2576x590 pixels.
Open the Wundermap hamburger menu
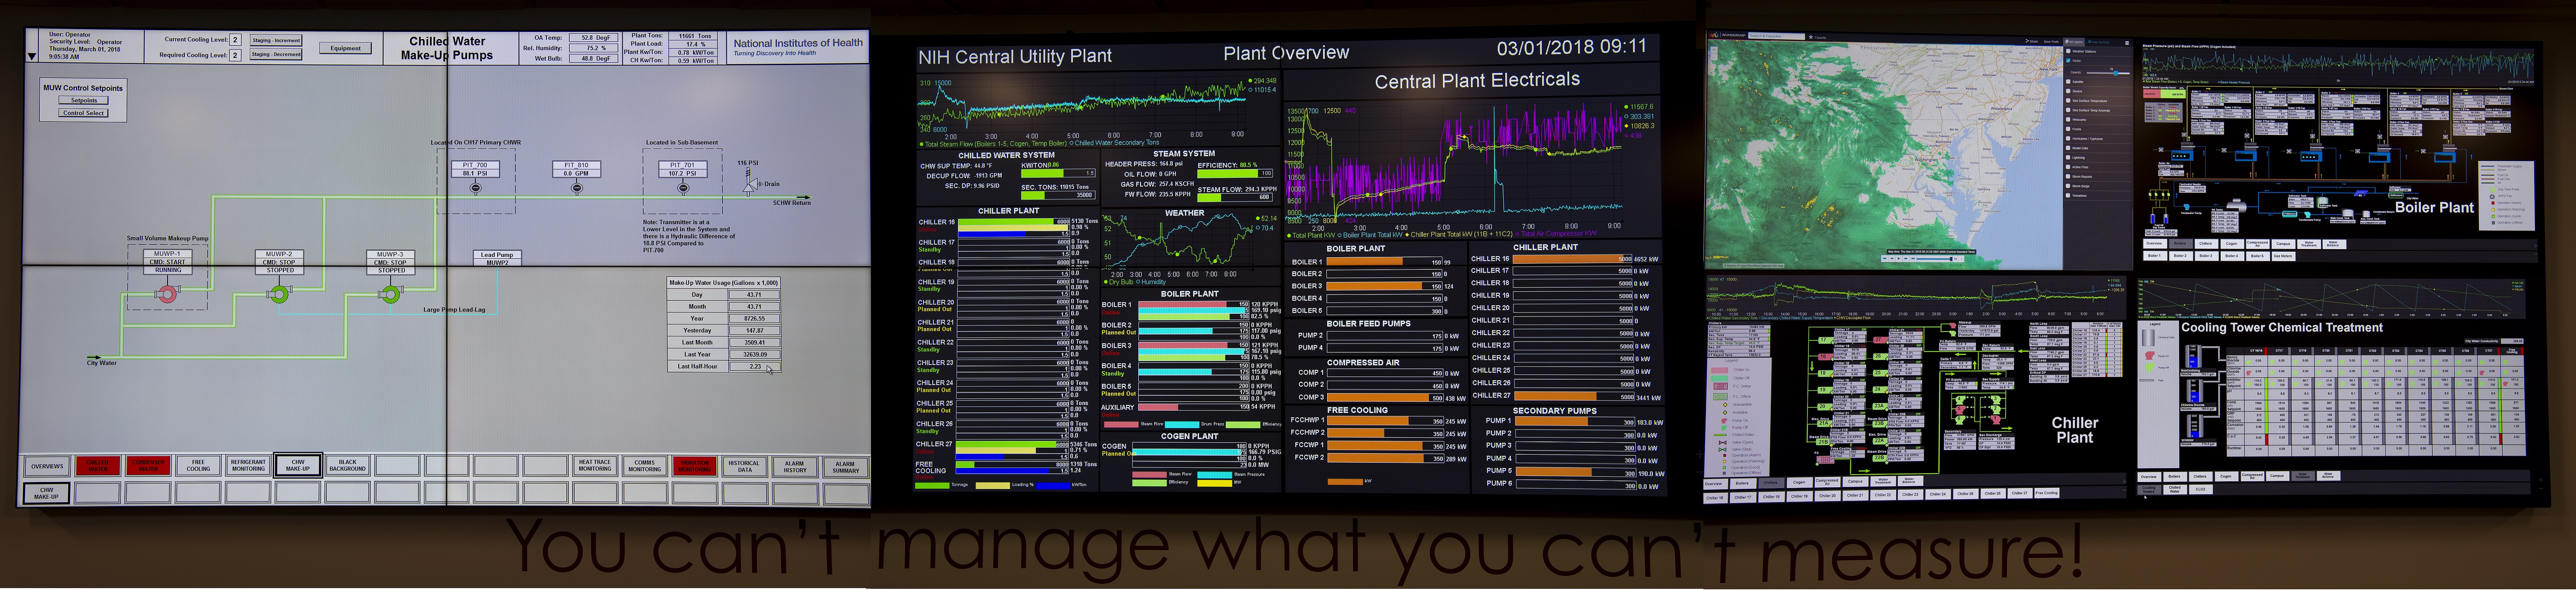tap(2127, 43)
